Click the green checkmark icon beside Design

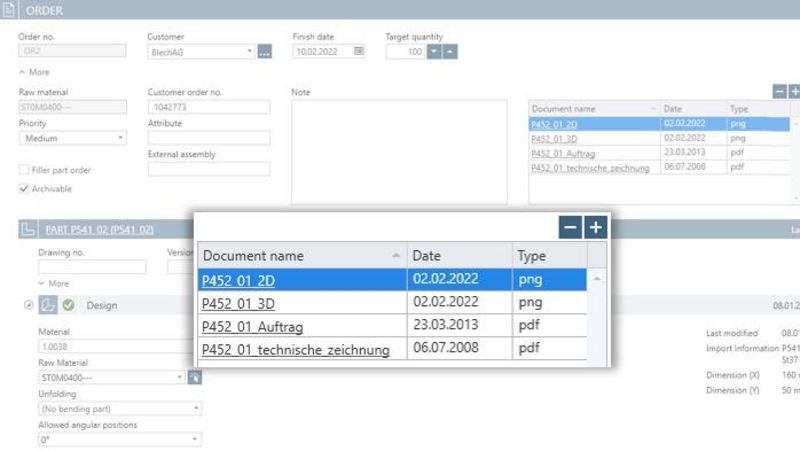point(68,305)
